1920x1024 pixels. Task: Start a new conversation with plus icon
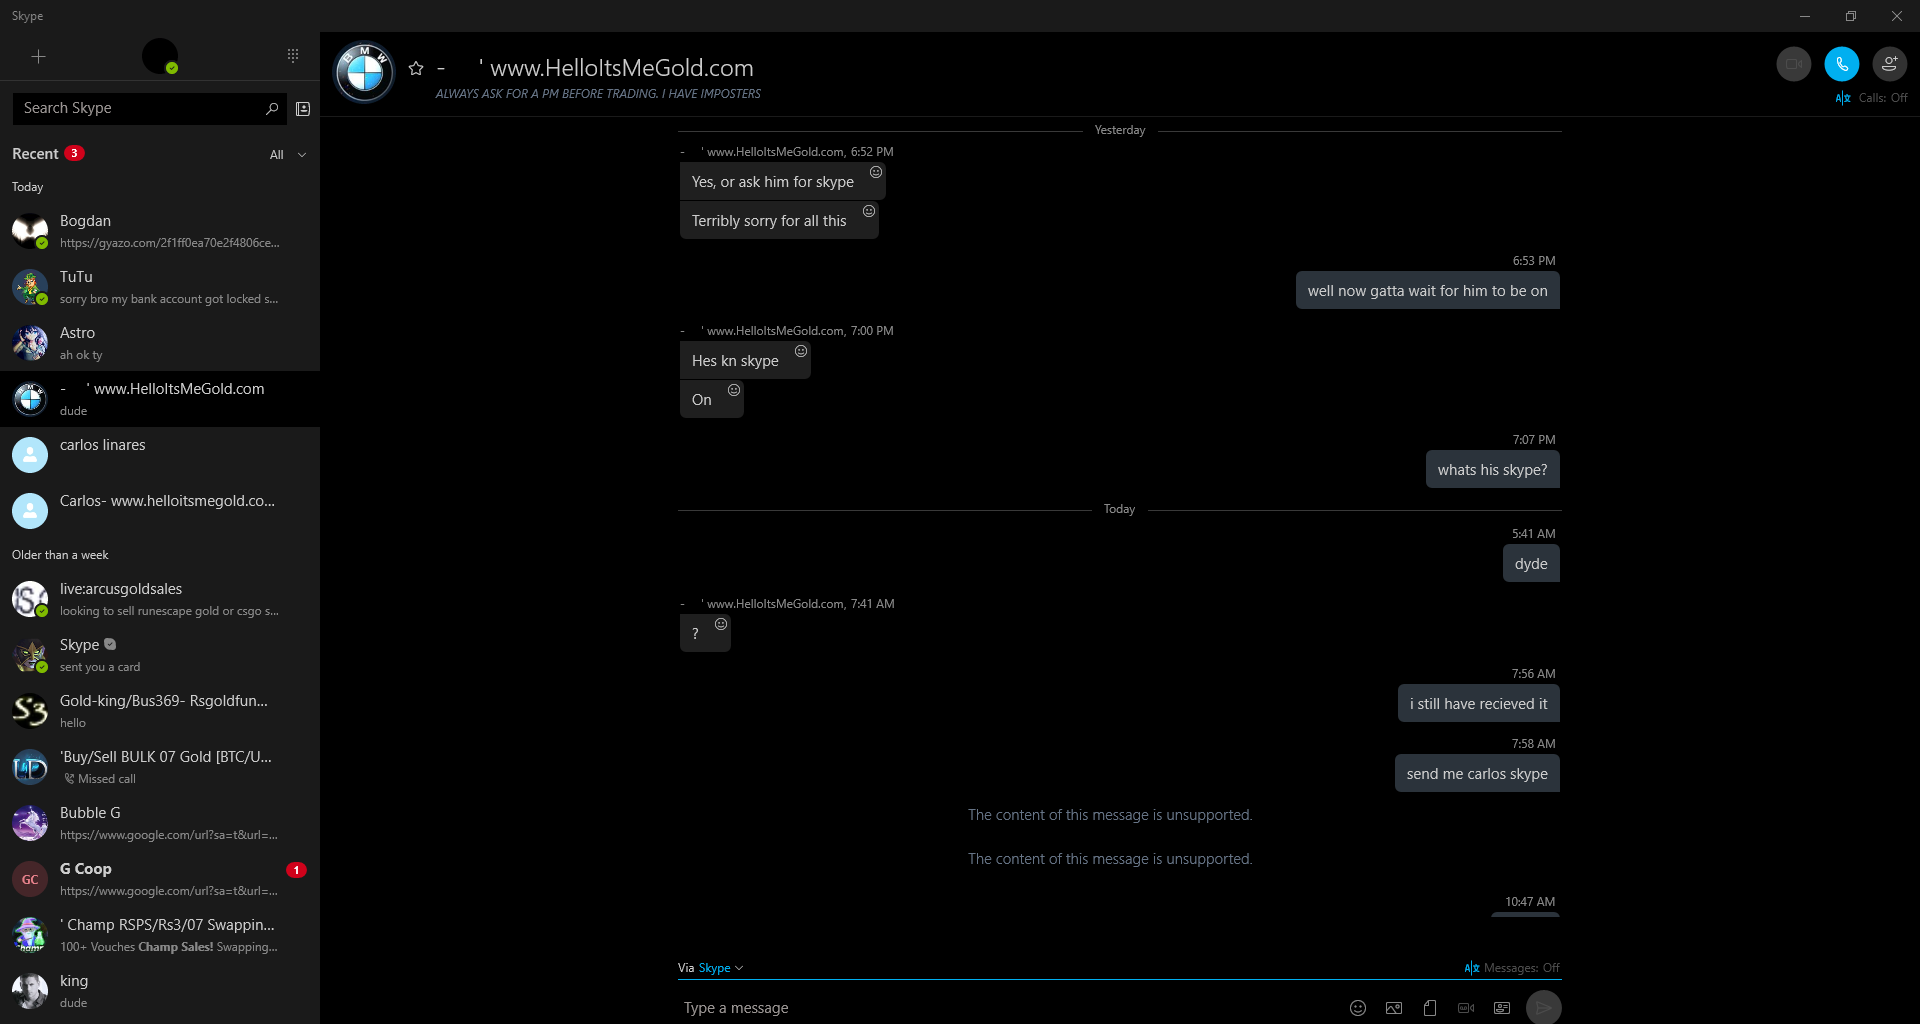(x=38, y=57)
